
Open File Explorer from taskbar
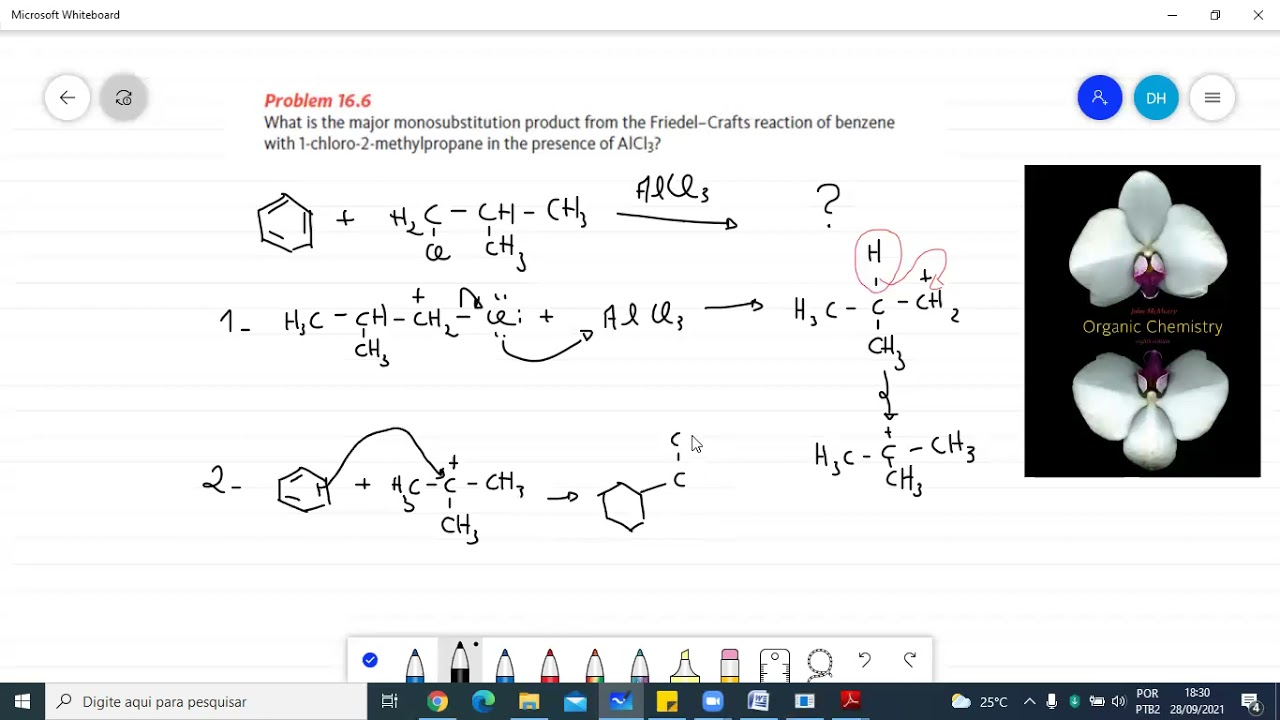click(529, 701)
